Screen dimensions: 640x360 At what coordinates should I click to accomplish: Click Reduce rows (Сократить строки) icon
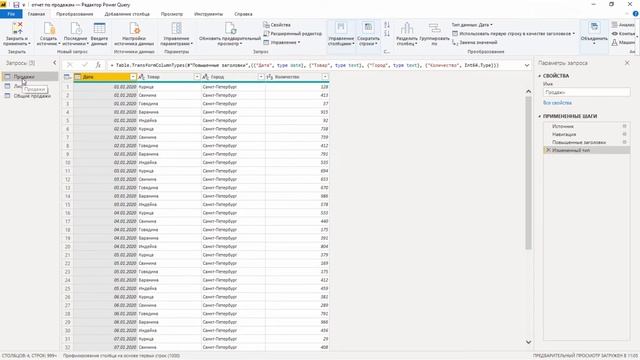pos(368,28)
